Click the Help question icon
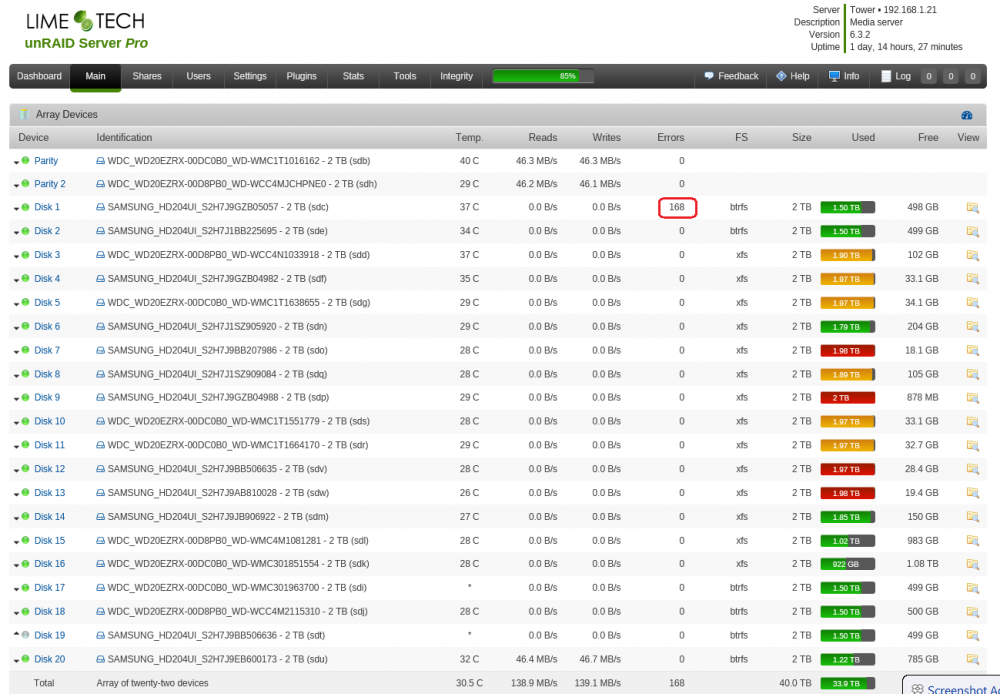This screenshot has width=1000, height=694. coord(781,76)
